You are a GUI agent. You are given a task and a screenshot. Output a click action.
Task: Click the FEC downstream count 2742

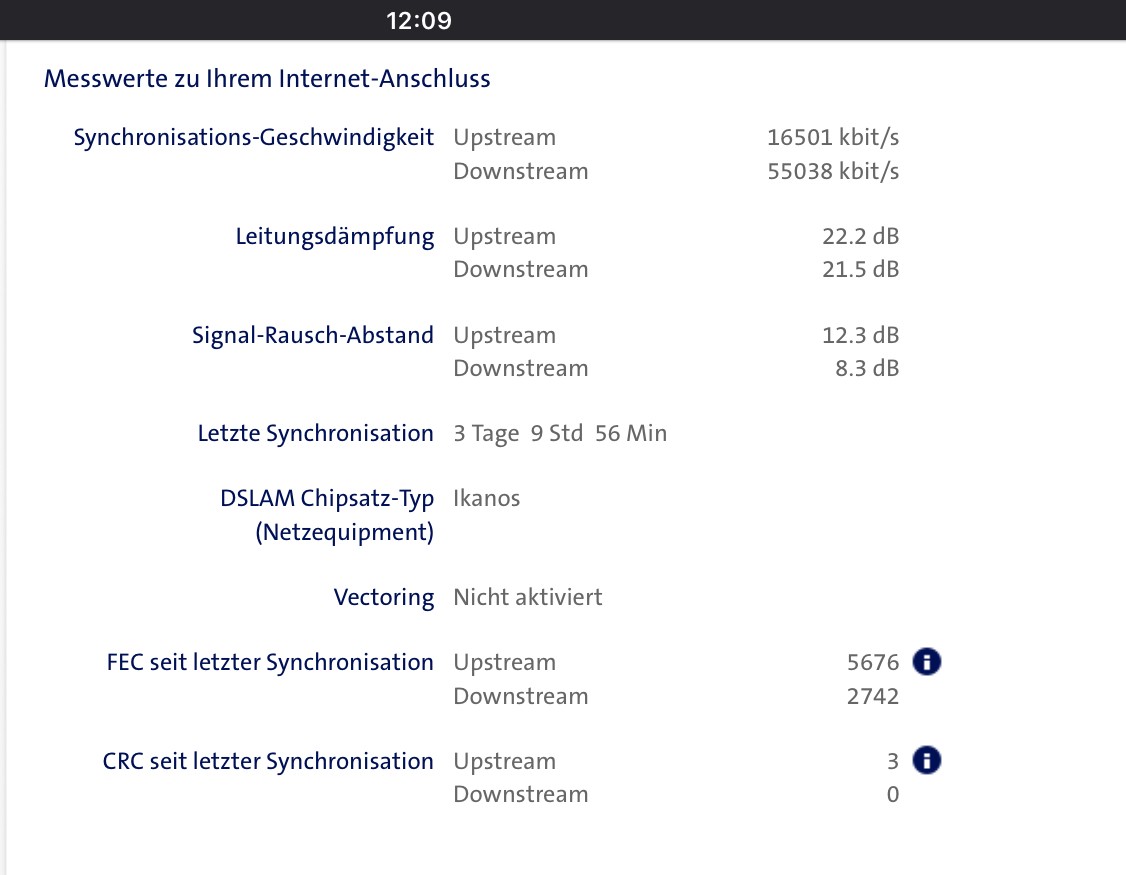[x=872, y=696]
